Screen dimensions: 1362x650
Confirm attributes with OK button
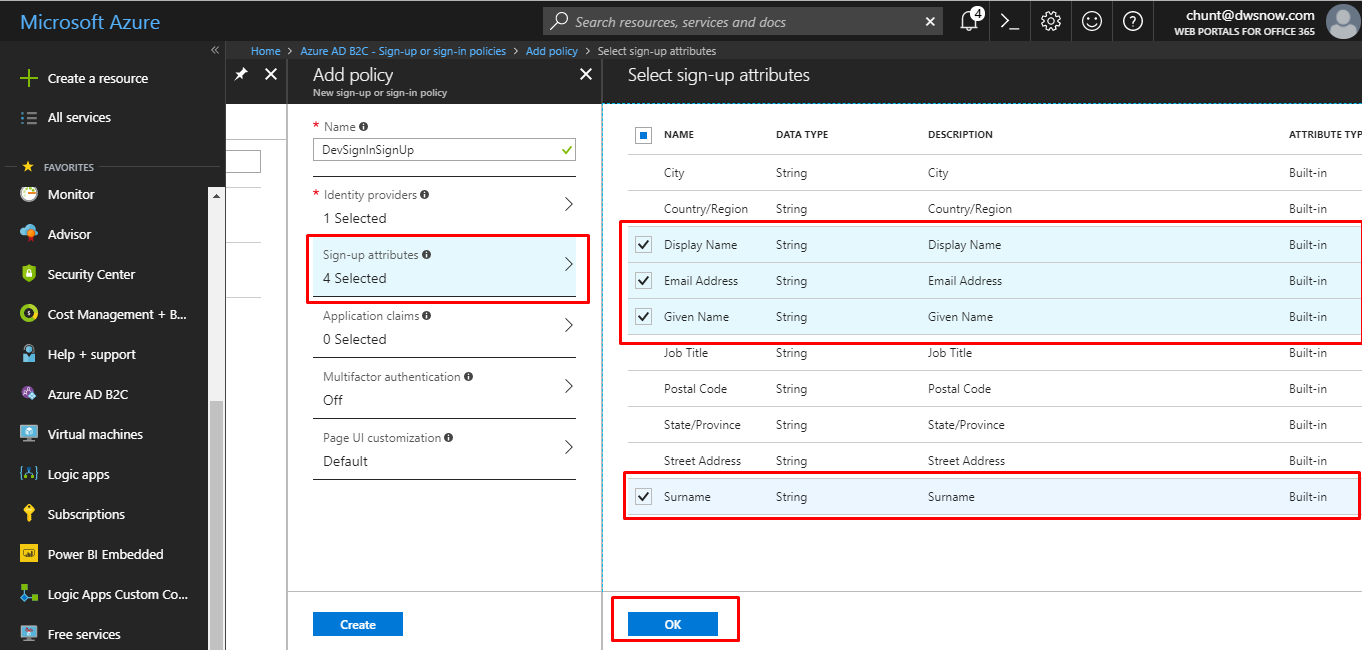click(x=673, y=624)
